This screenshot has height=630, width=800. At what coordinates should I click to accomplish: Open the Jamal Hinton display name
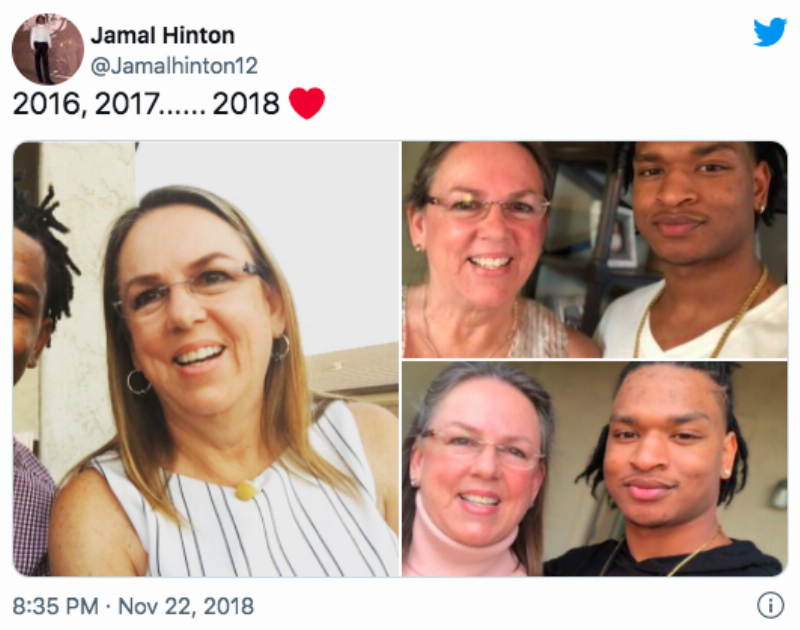pos(163,36)
